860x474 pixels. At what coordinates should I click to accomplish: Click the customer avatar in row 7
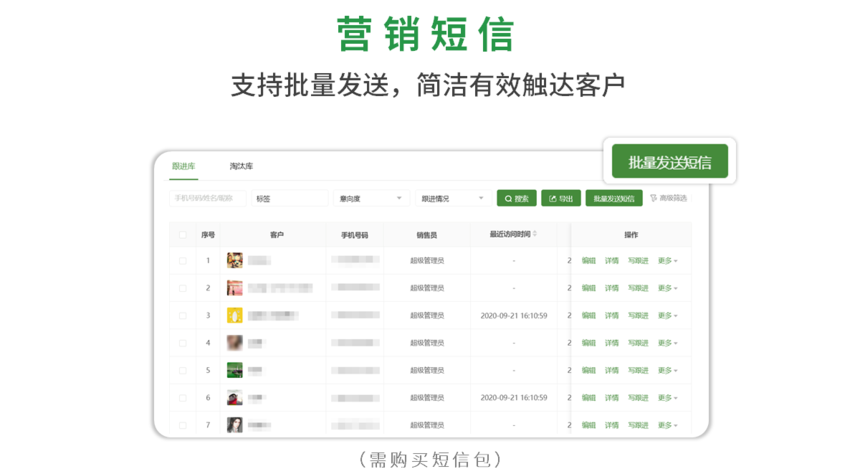coord(234,425)
